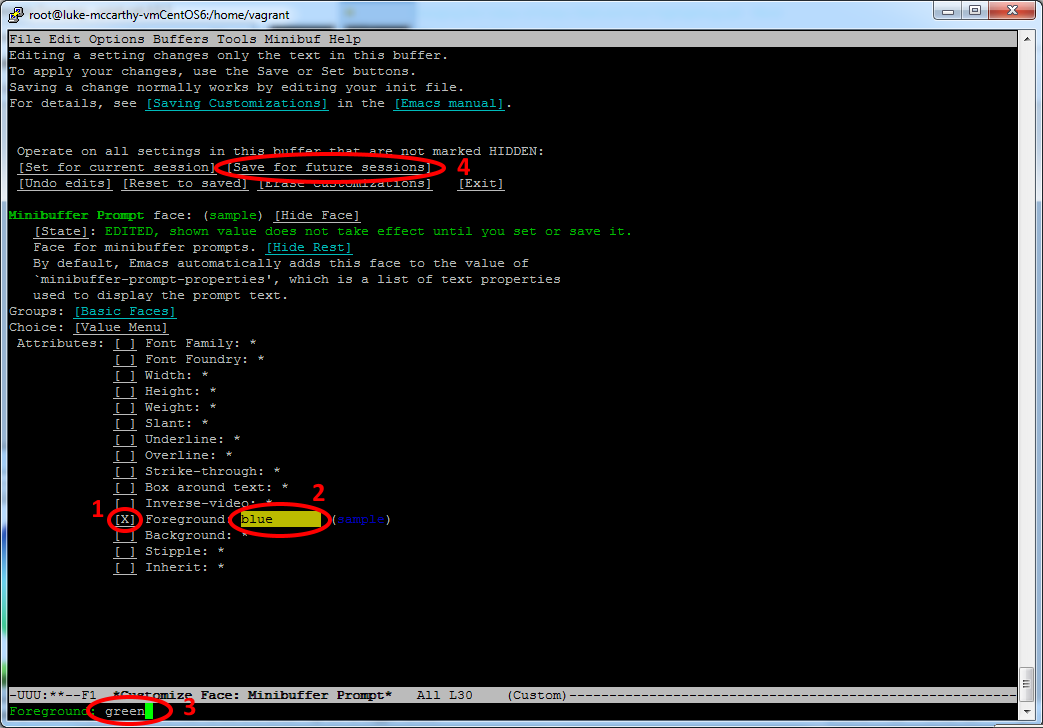Open the Options menu
Screen dimensions: 1043x728
coord(116,38)
